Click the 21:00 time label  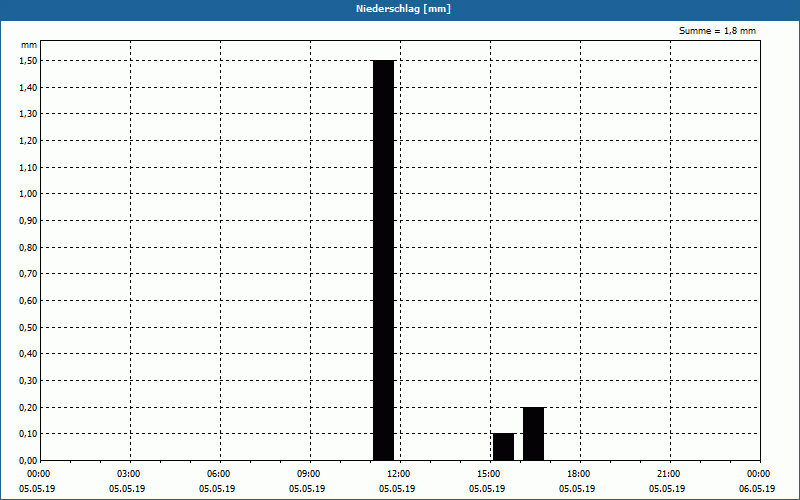(x=670, y=474)
